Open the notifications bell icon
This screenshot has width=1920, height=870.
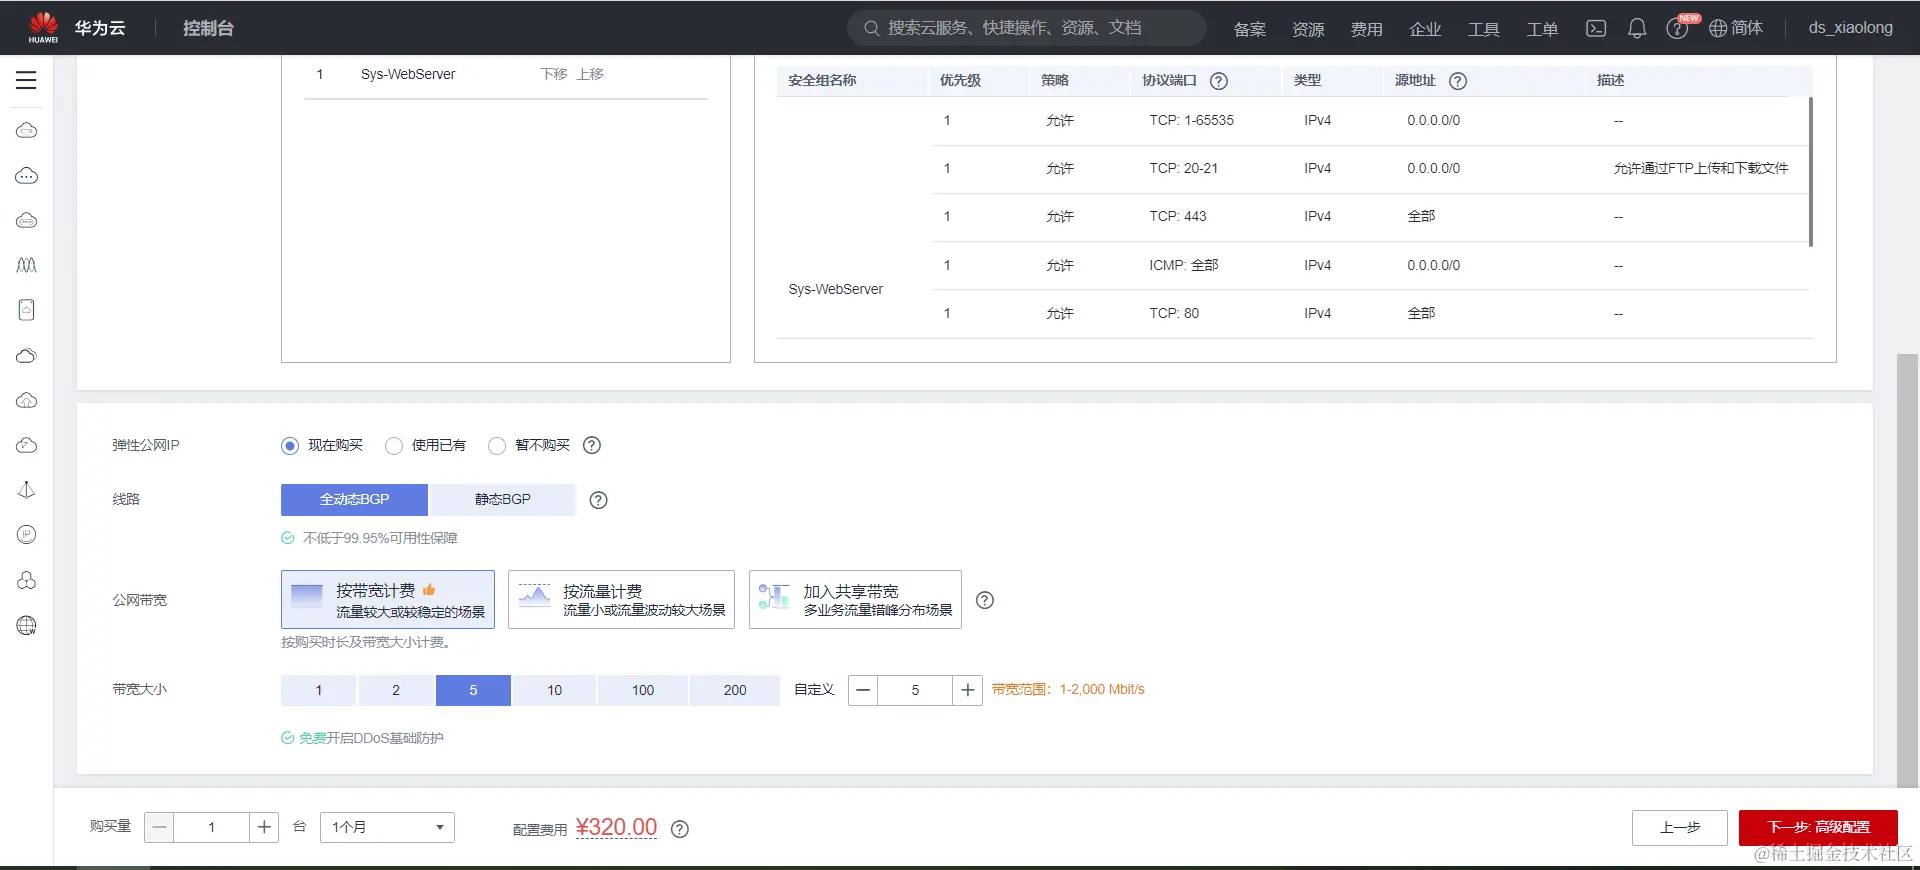[1637, 28]
